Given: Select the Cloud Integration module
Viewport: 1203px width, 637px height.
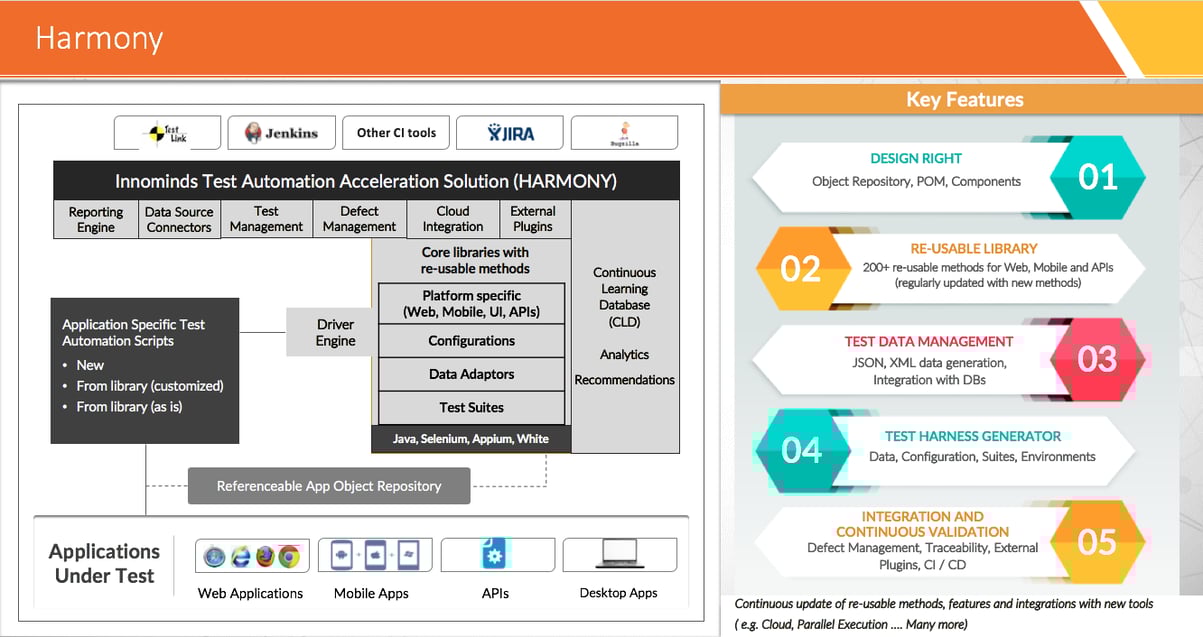Looking at the screenshot, I should (452, 218).
